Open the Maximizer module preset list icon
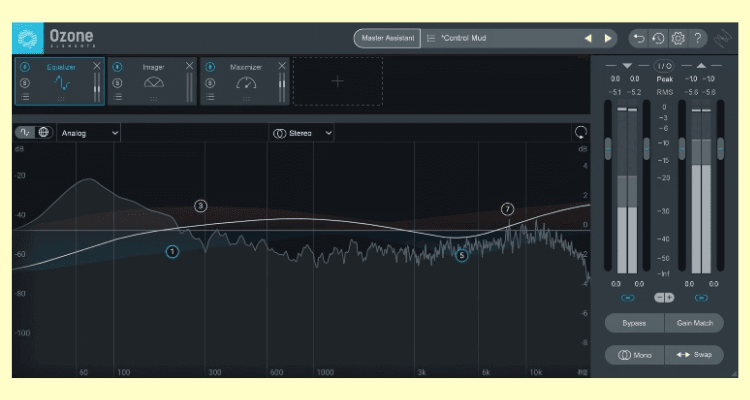 coord(210,97)
